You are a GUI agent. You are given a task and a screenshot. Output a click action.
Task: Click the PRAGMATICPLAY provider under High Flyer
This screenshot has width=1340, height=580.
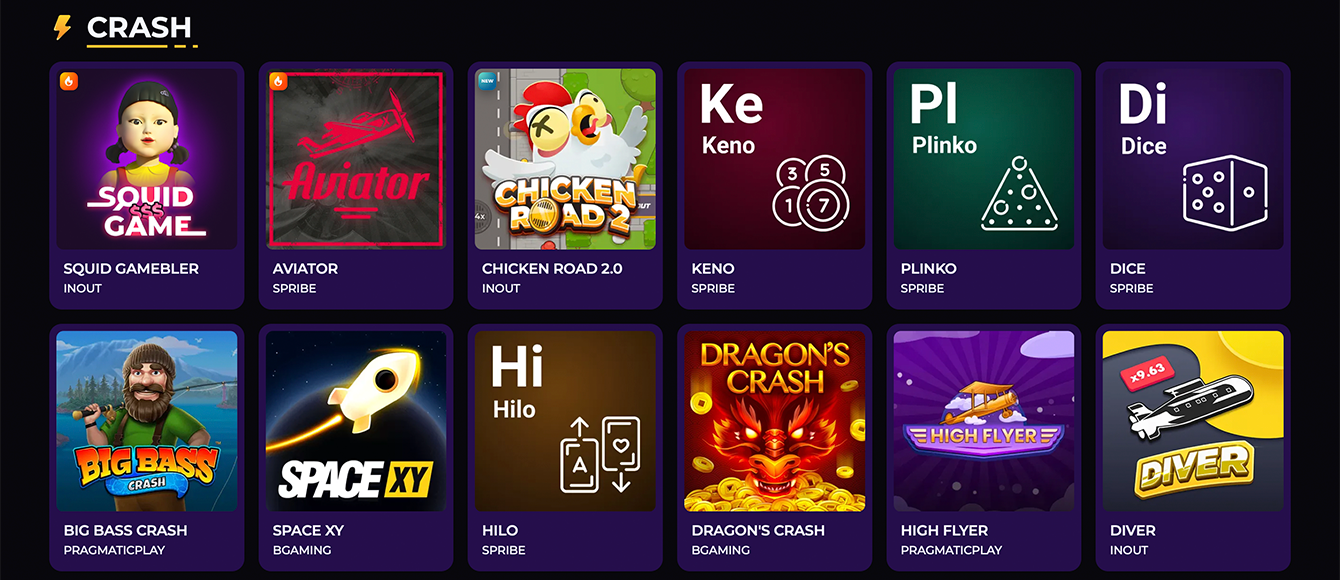(951, 550)
